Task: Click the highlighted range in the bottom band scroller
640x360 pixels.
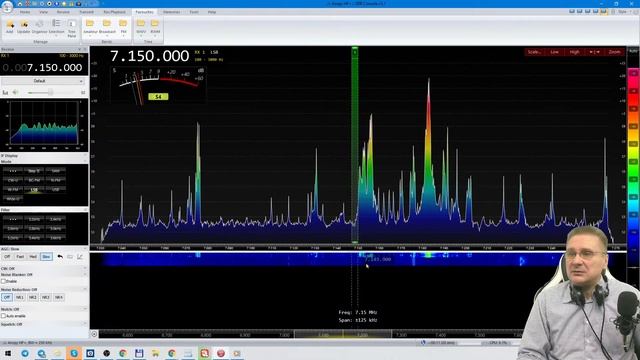Action: [343, 334]
